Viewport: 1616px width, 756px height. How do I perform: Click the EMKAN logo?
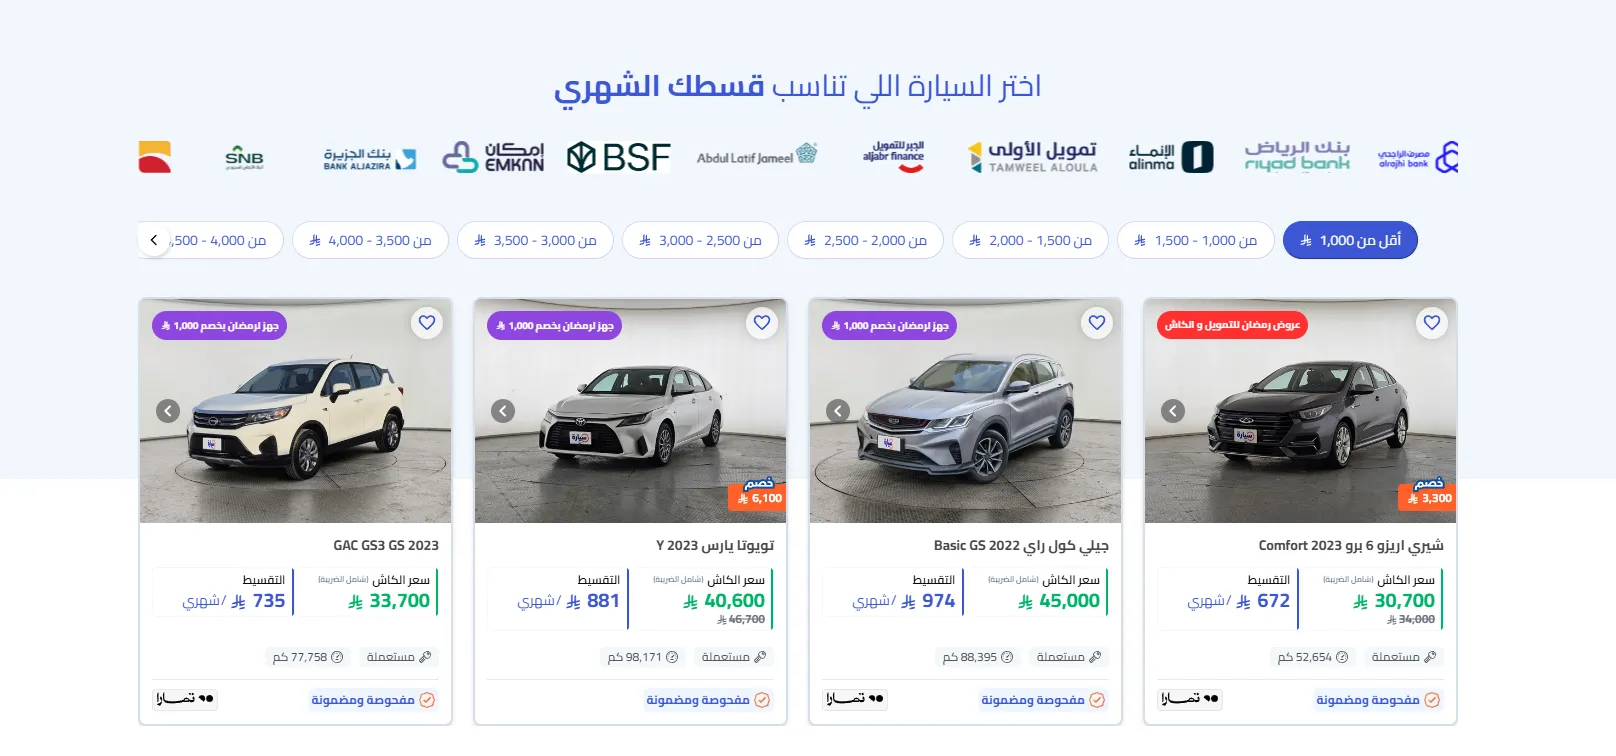click(494, 156)
